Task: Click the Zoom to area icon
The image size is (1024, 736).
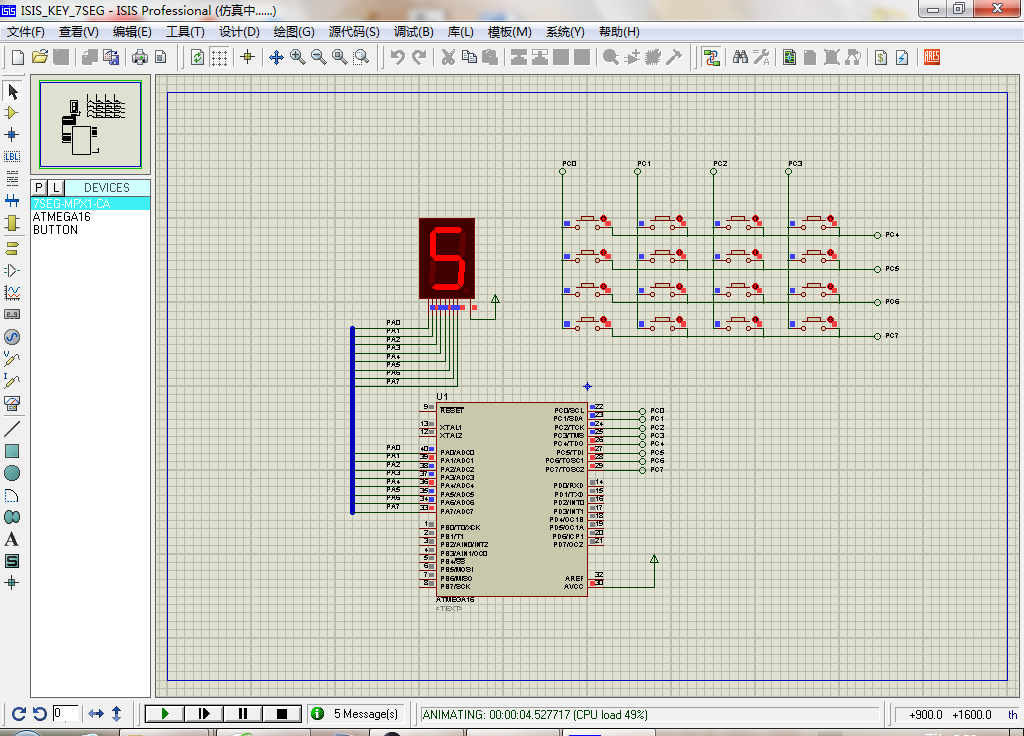Action: tap(361, 57)
